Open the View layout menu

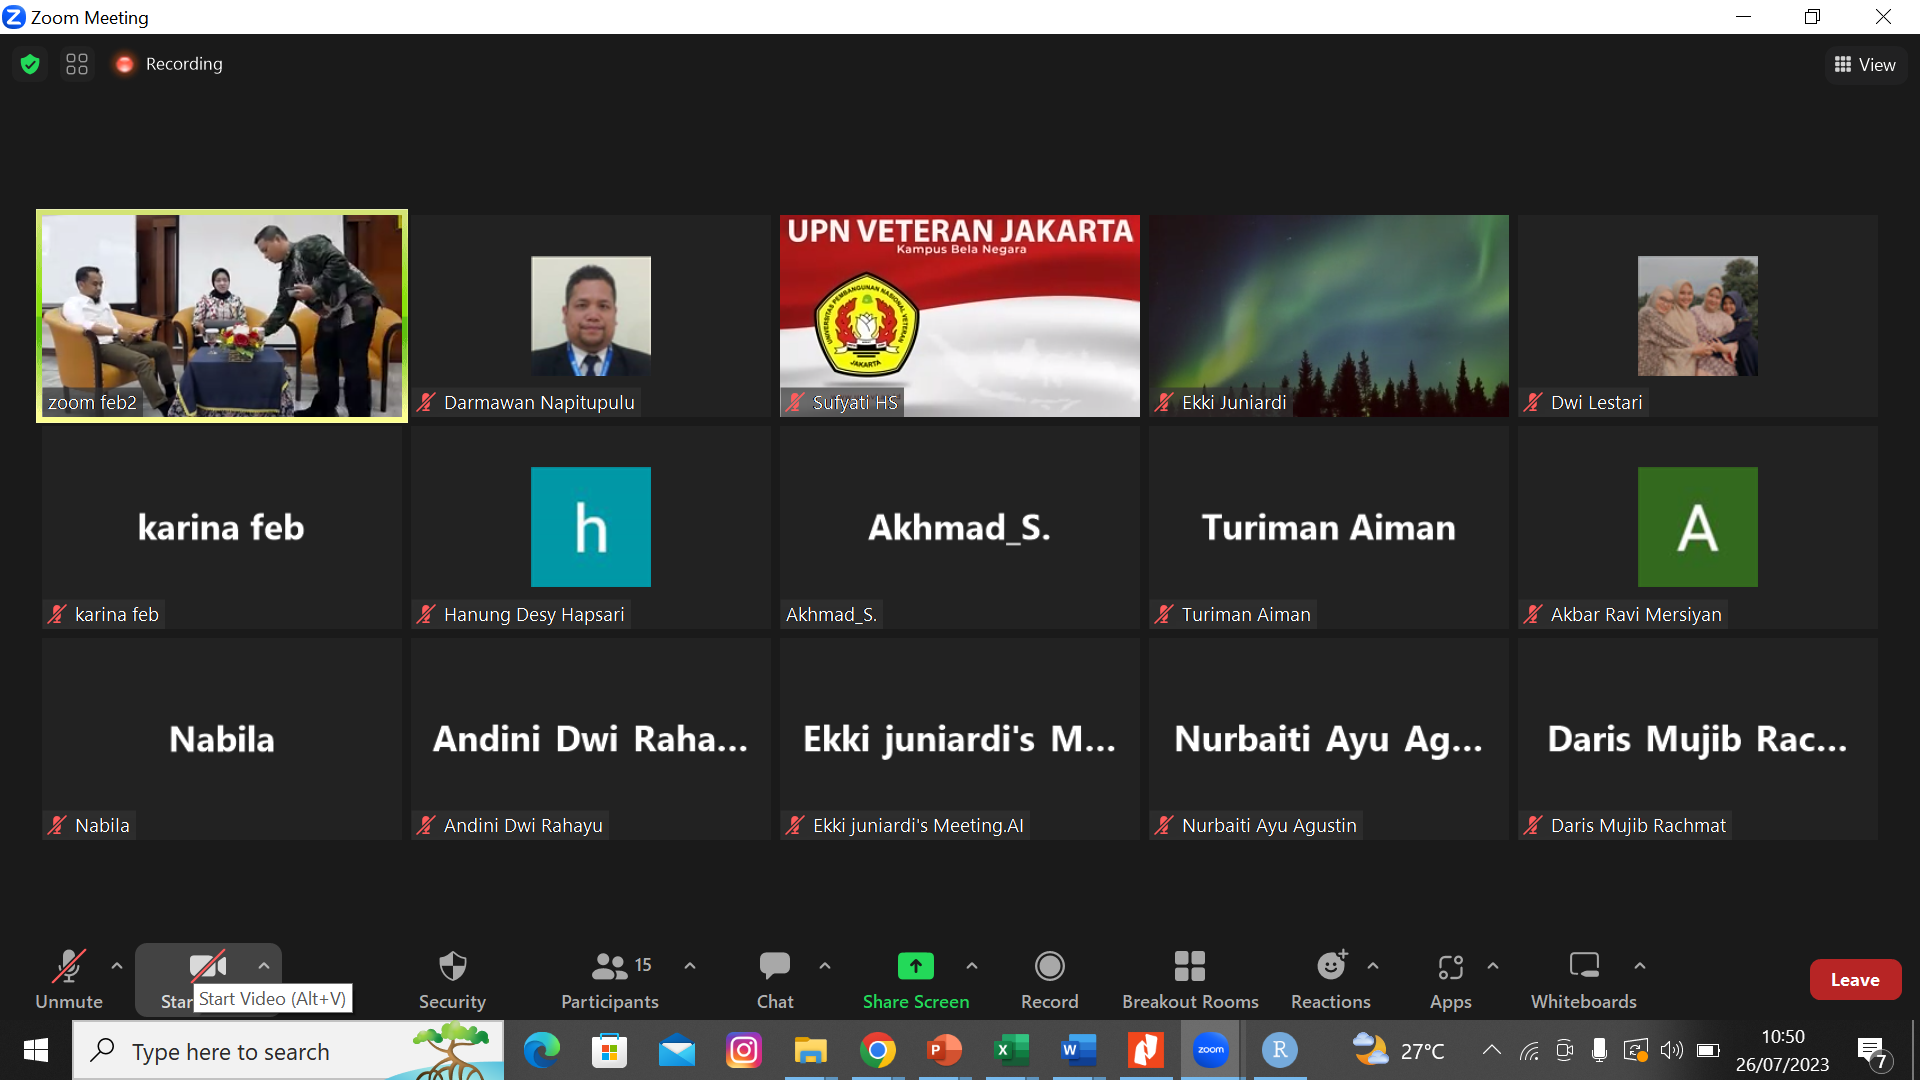[1866, 65]
